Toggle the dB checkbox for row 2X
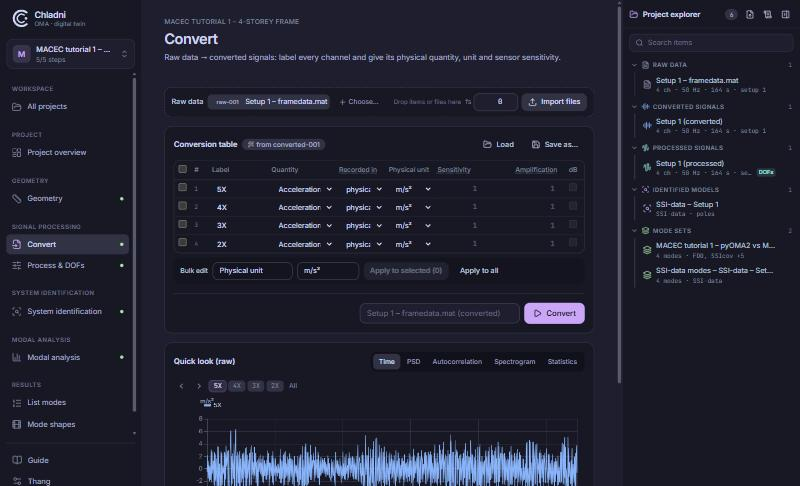The height and width of the screenshot is (486, 800). 573,243
